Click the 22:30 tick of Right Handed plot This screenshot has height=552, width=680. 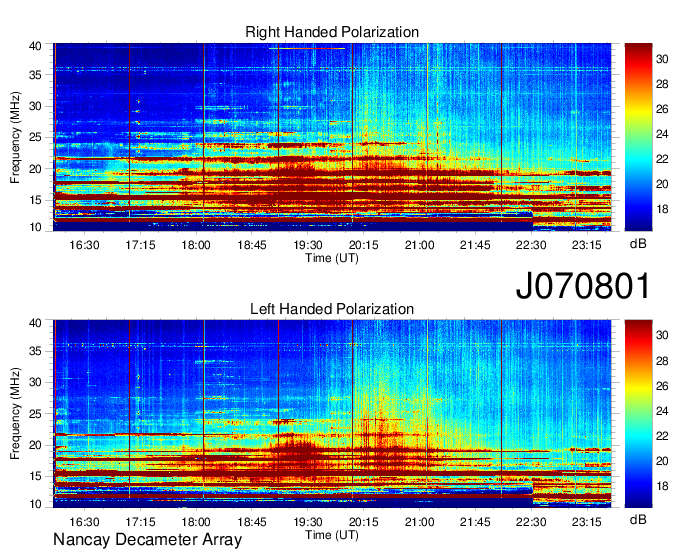531,245
